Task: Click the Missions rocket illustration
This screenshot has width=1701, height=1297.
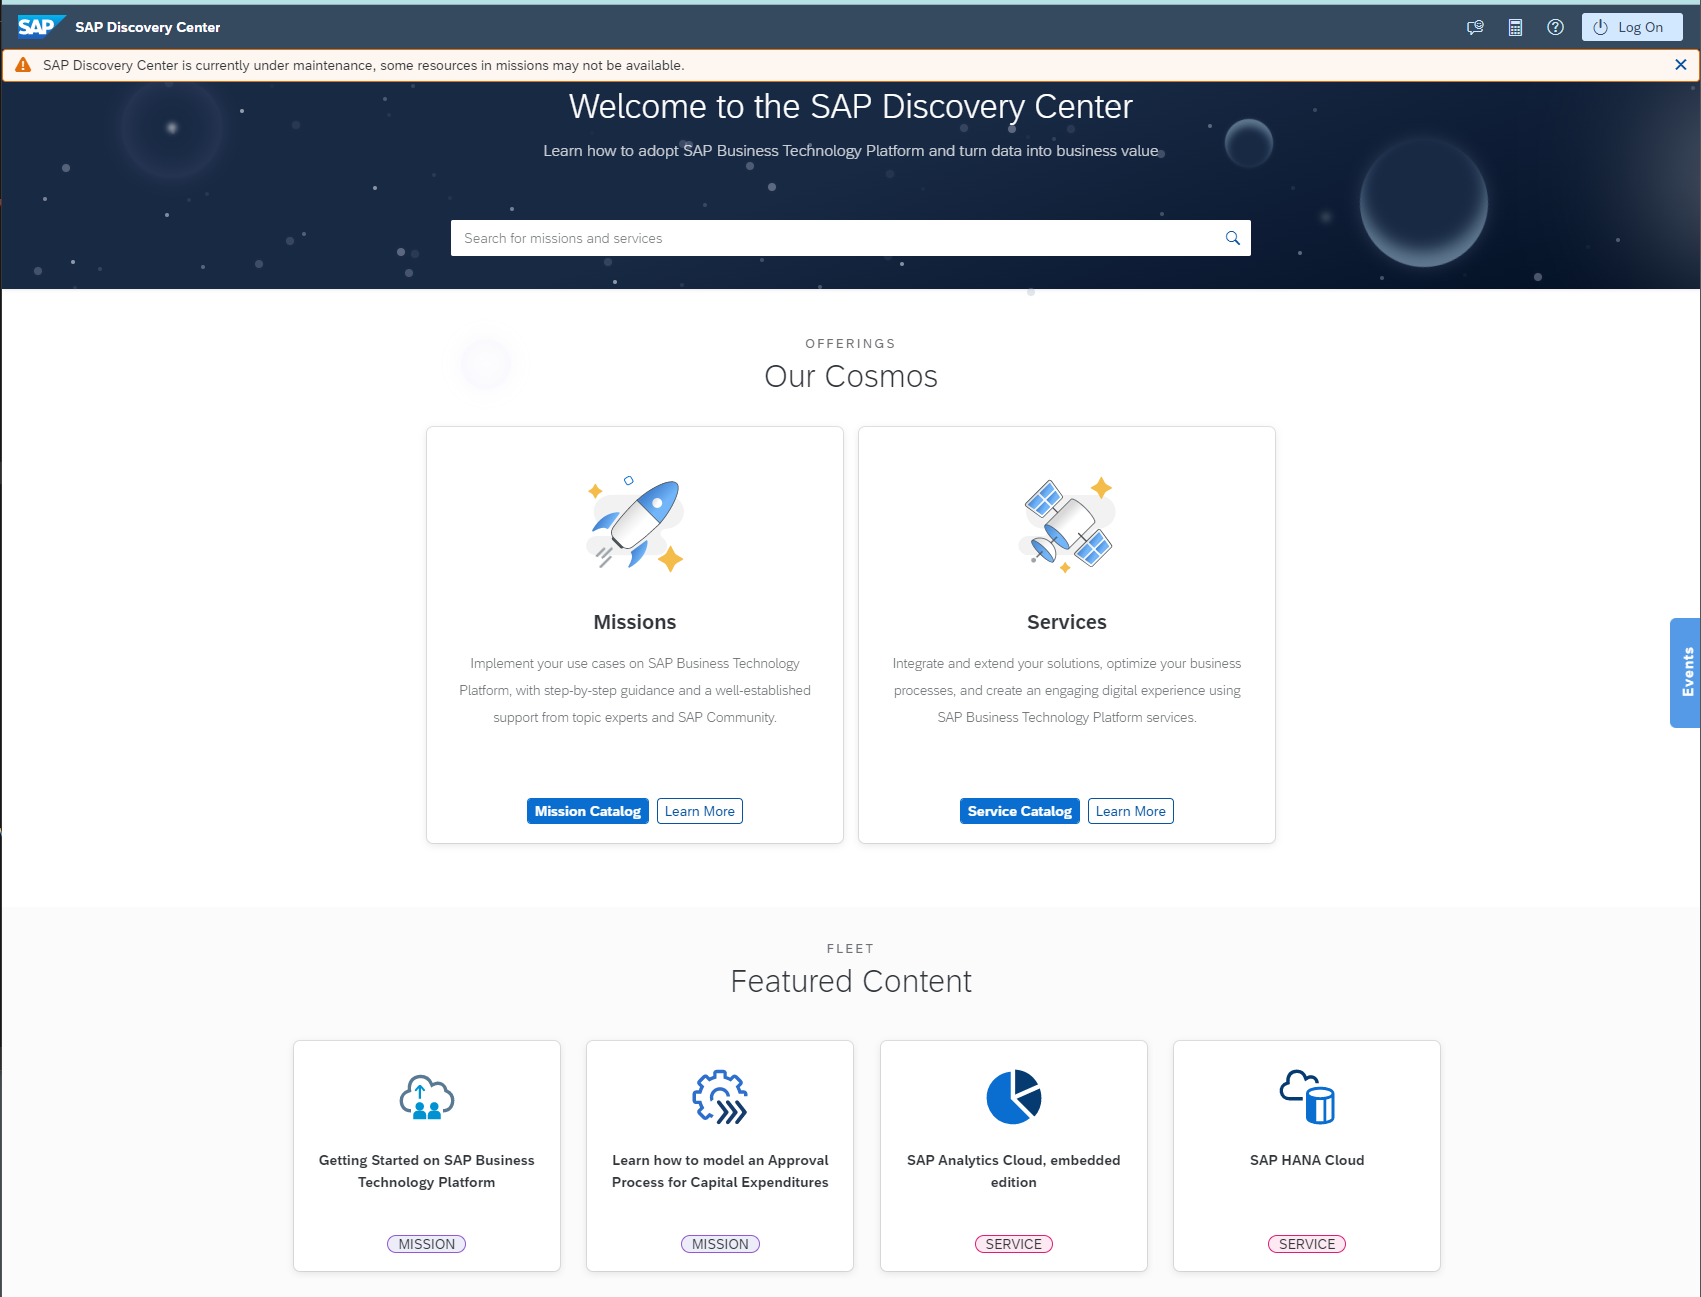Action: 635,524
